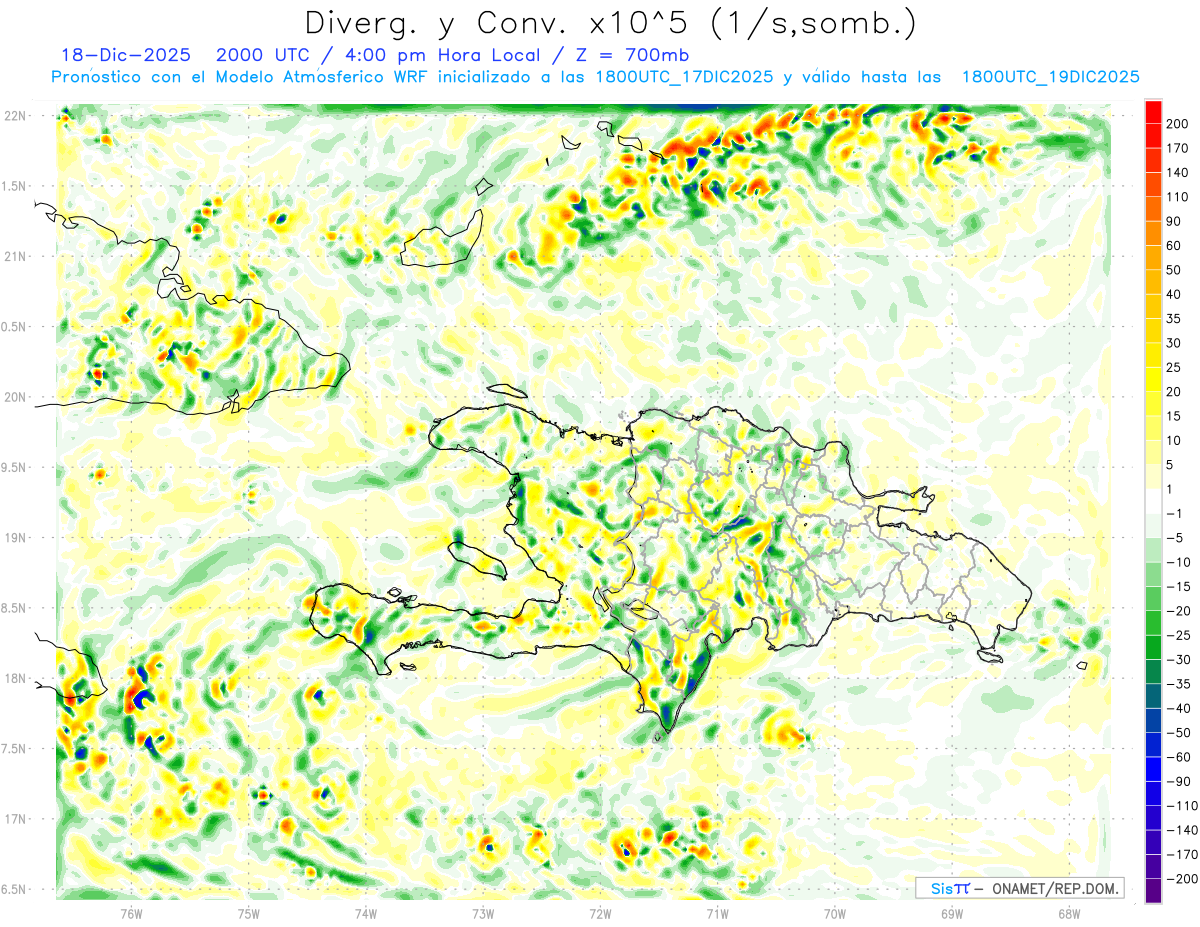
Task: Click the '-20' colorbar value
Action: click(1180, 610)
